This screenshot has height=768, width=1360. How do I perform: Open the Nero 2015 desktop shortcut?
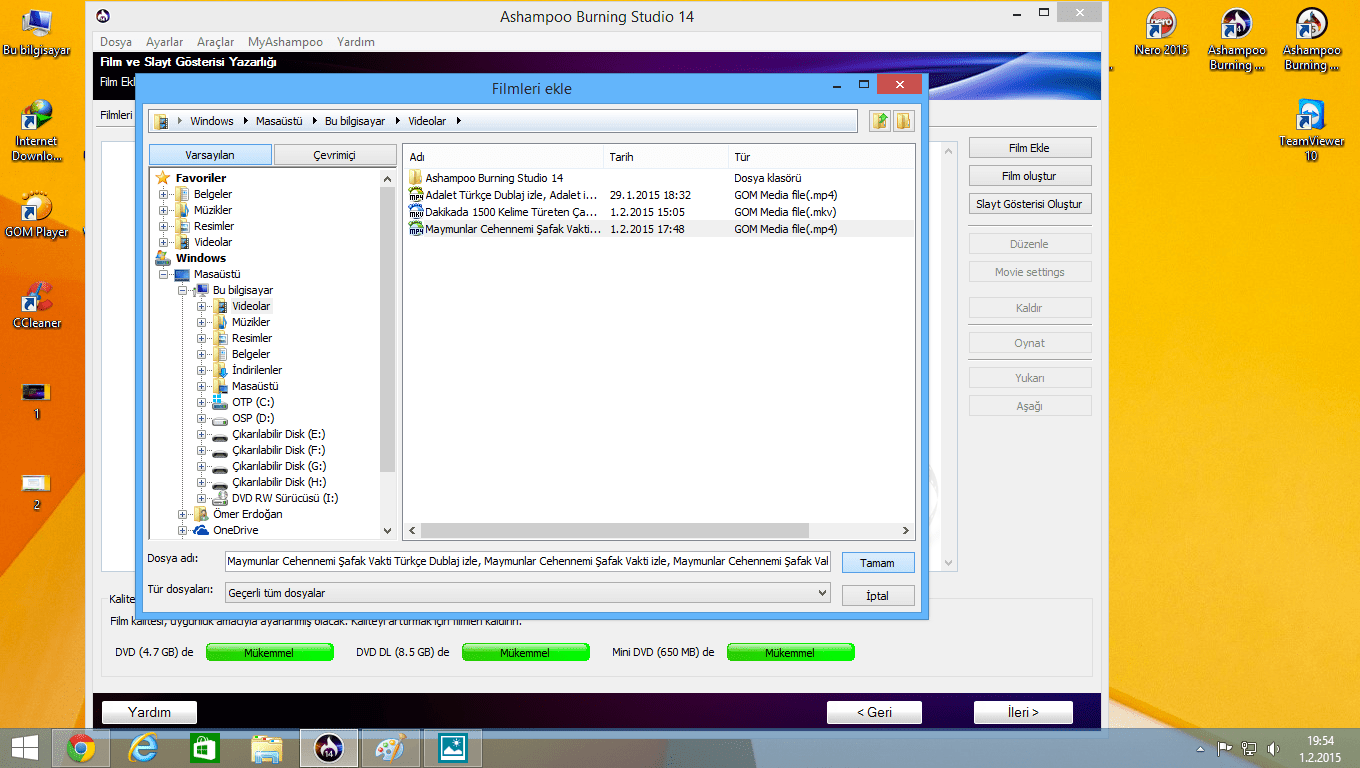coord(1161,33)
